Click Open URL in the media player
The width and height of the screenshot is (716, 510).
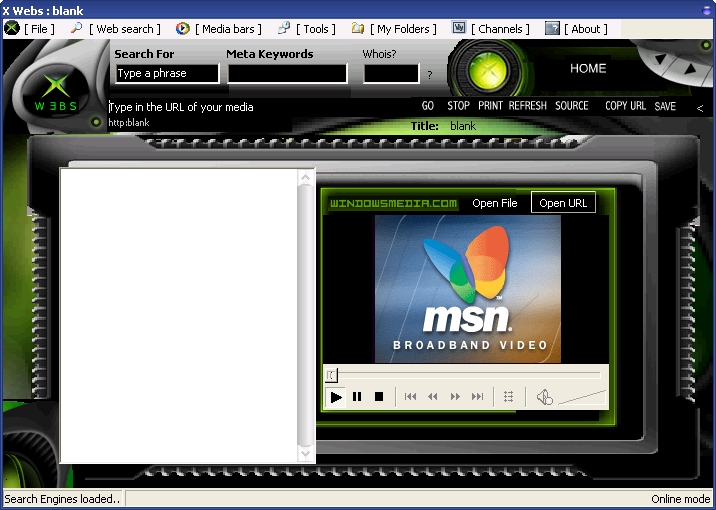point(563,203)
